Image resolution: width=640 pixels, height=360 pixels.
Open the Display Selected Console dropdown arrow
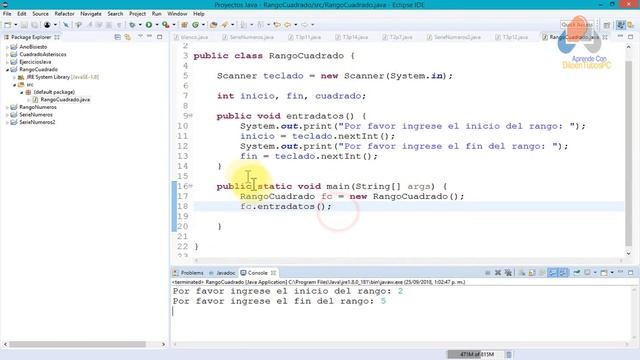[x=595, y=273]
